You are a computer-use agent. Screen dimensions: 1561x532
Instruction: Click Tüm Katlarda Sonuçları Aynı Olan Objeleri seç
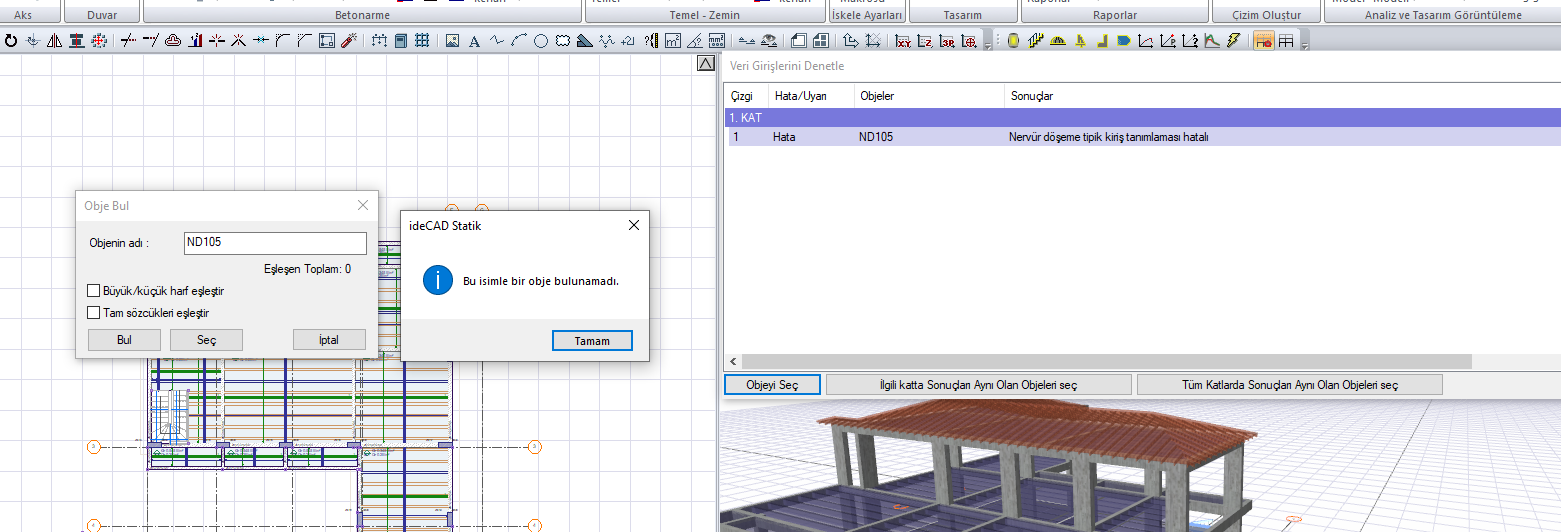coord(1290,385)
